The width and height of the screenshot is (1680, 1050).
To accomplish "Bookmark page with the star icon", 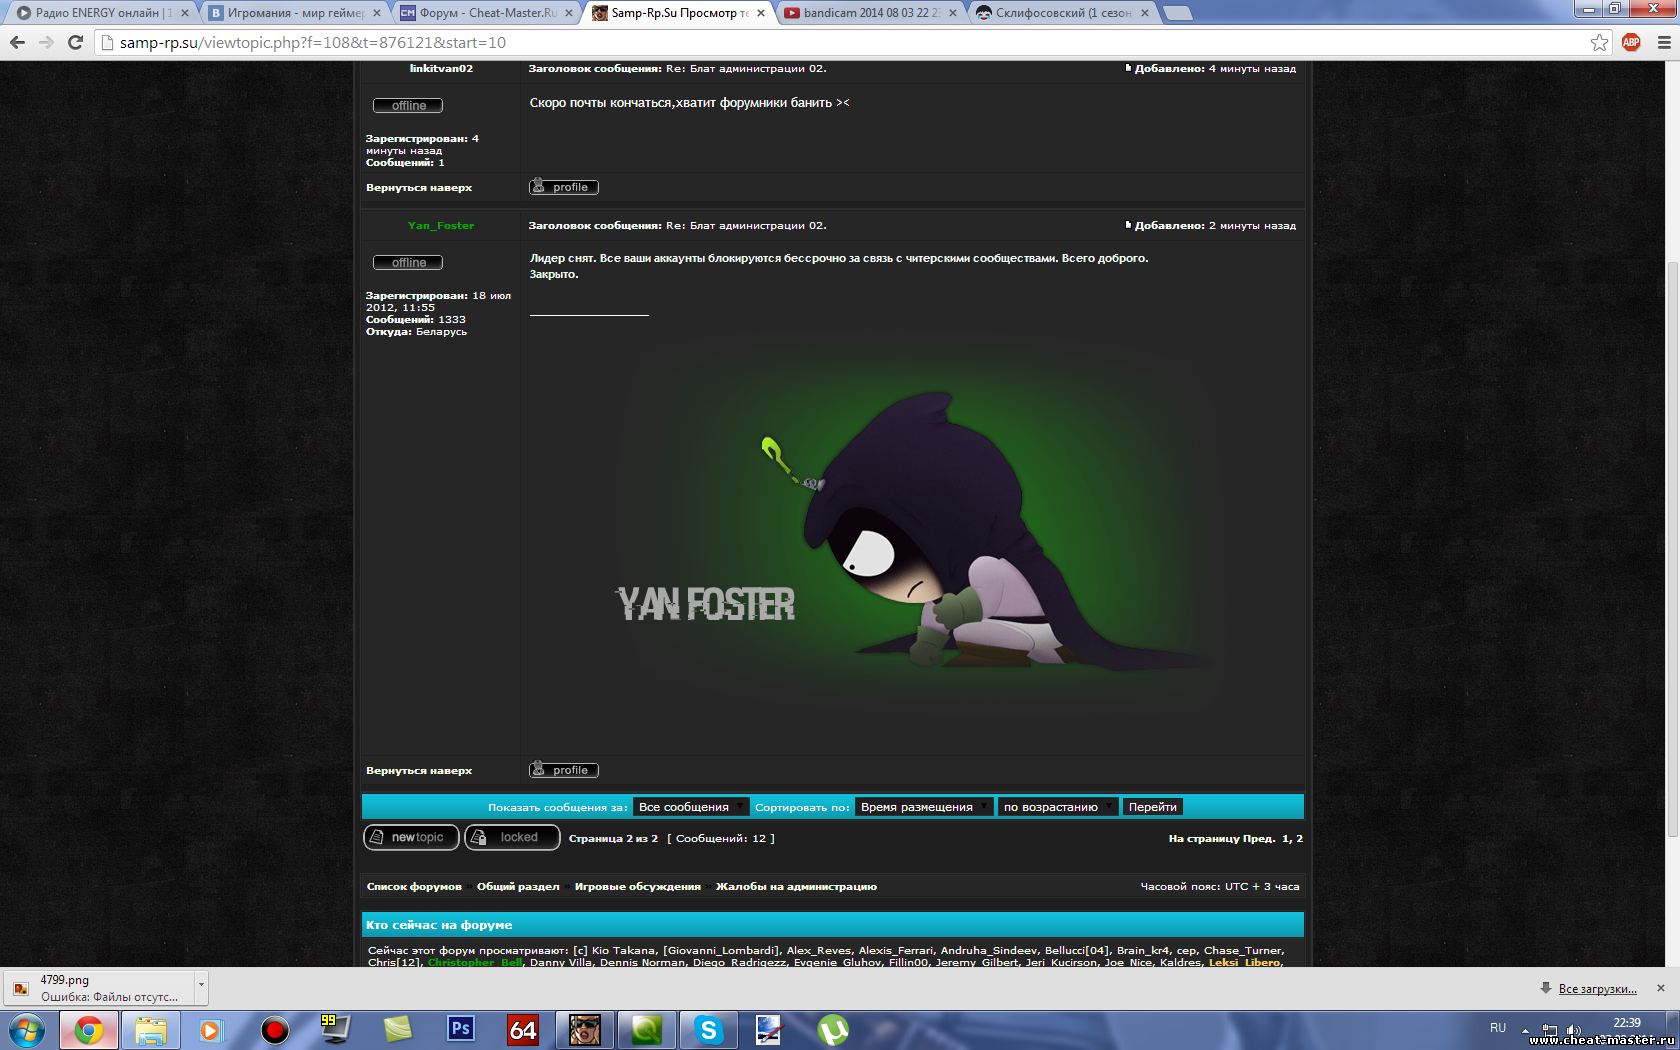I will tap(1599, 42).
